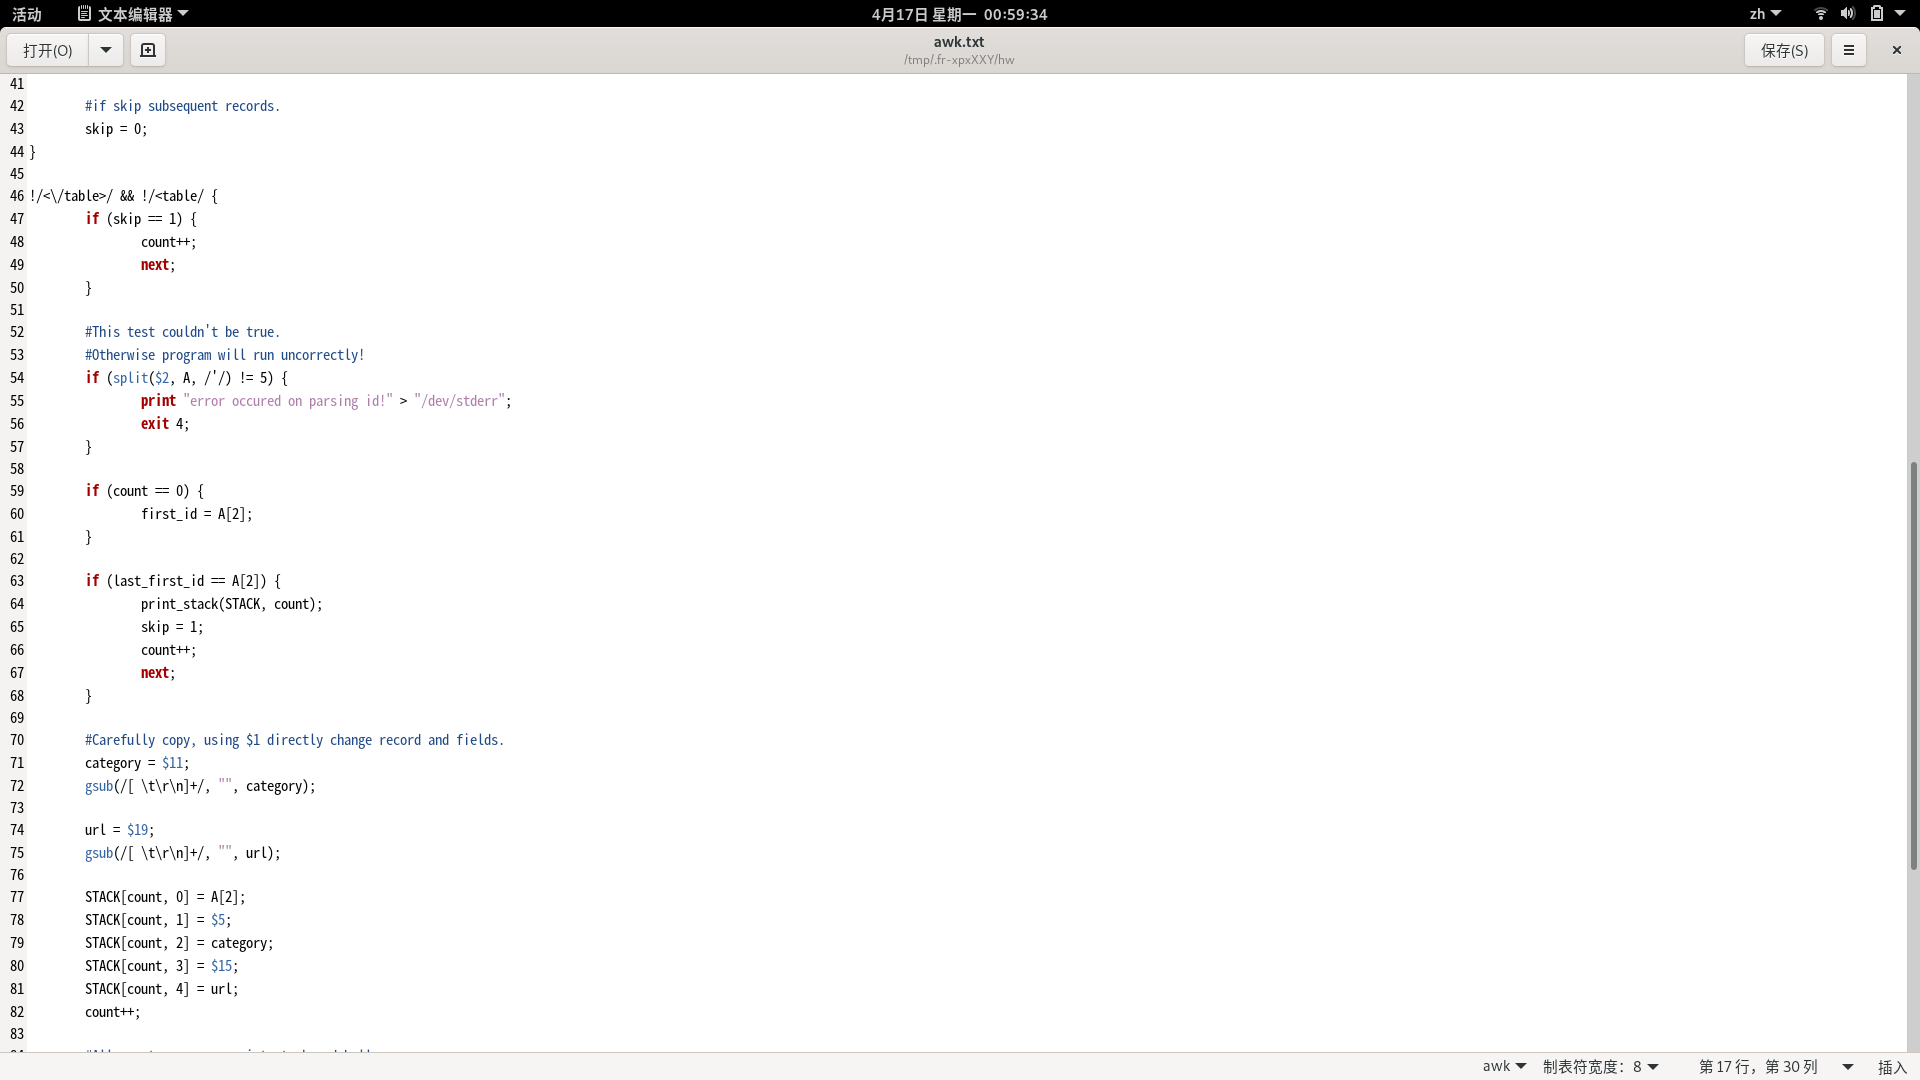The height and width of the screenshot is (1080, 1920).
Task: Click the closing brace on line 44
Action: tap(33, 152)
